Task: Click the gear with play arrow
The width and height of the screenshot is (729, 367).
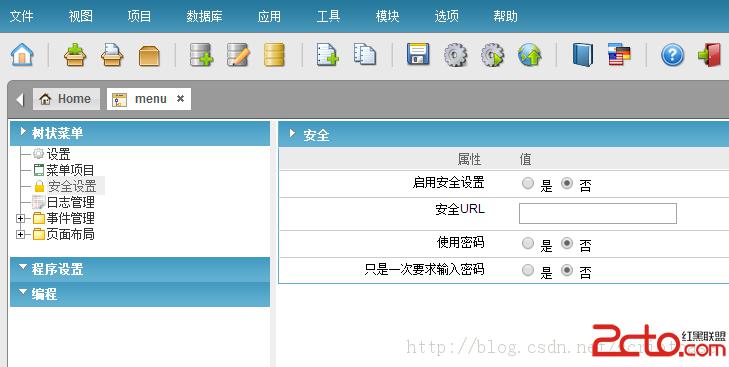Action: [492, 55]
